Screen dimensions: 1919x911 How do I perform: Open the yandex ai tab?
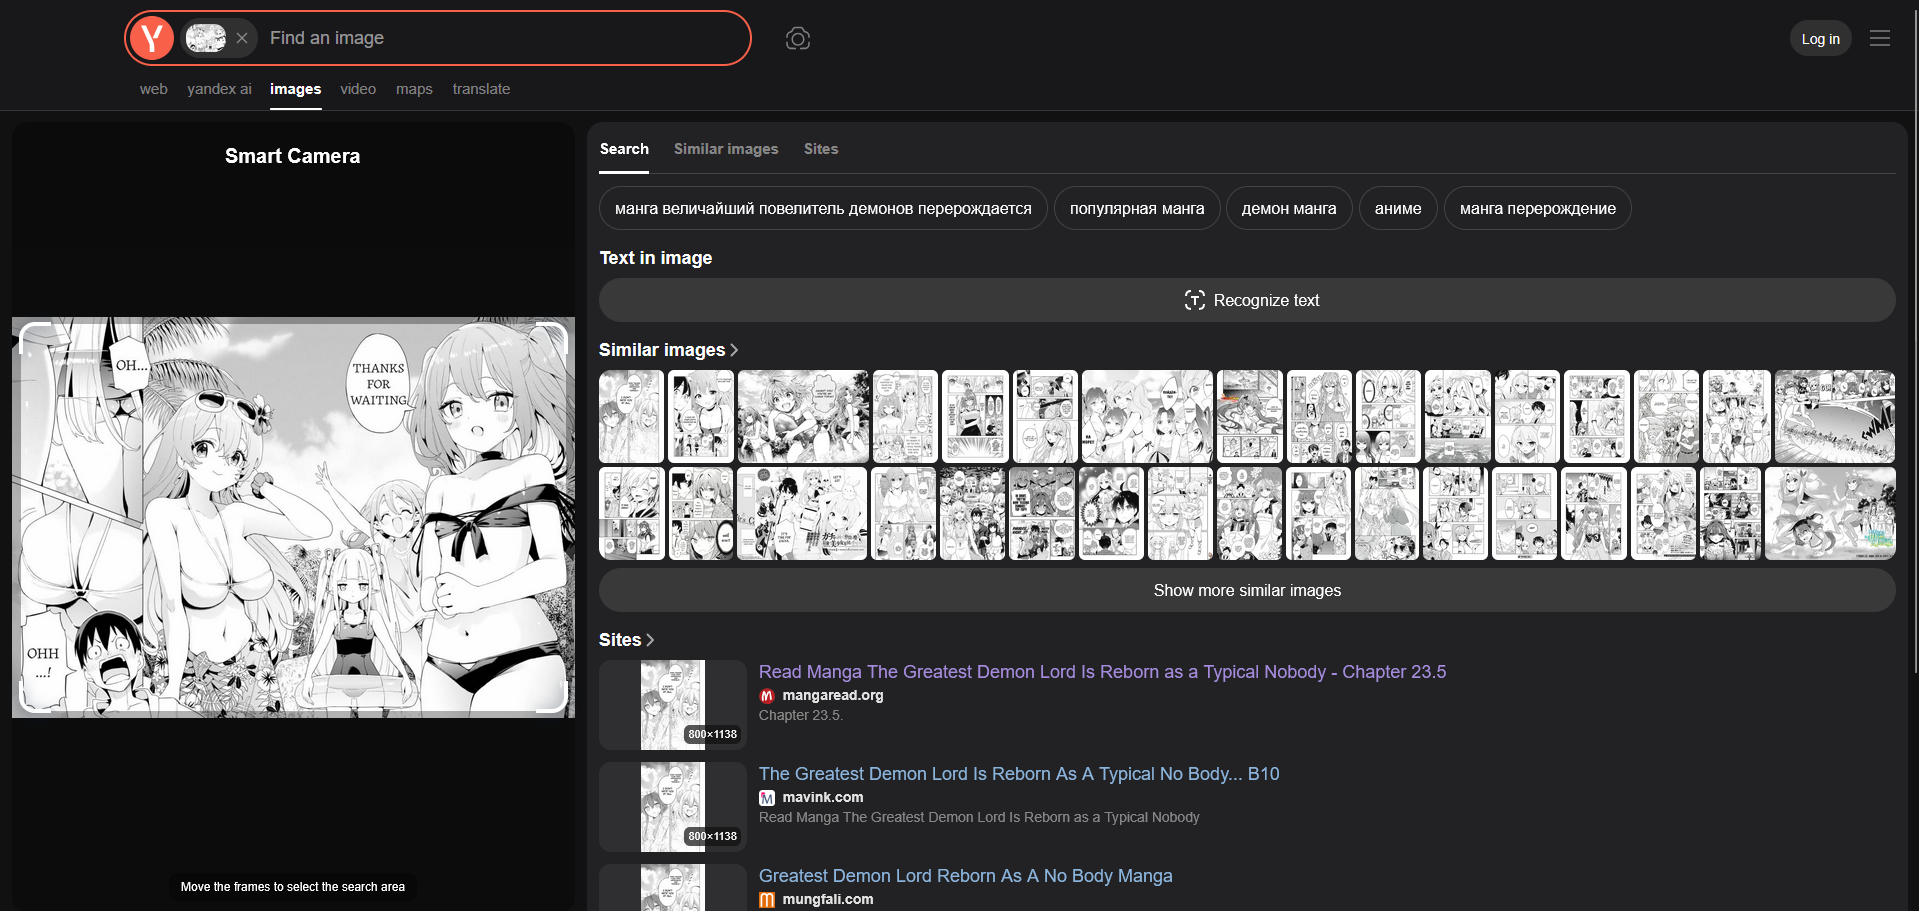click(x=219, y=89)
